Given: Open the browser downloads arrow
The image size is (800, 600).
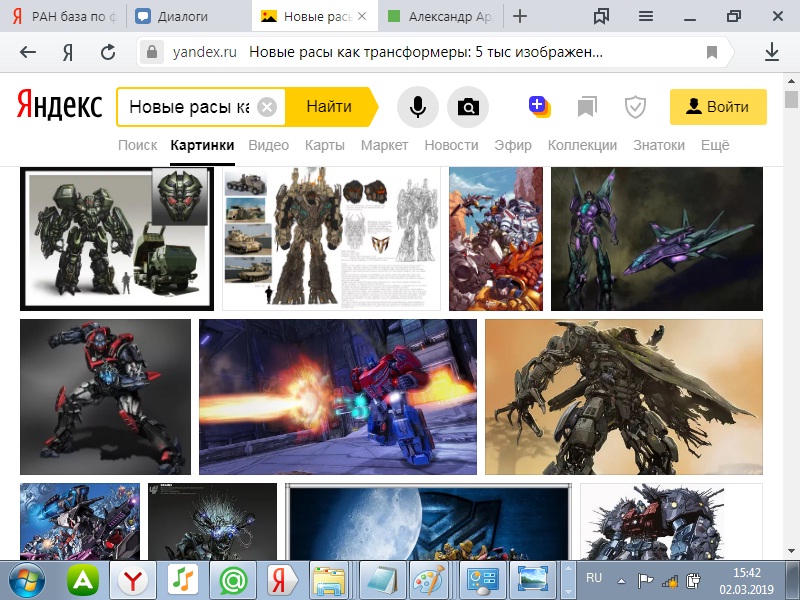Looking at the screenshot, I should pyautogui.click(x=772, y=52).
